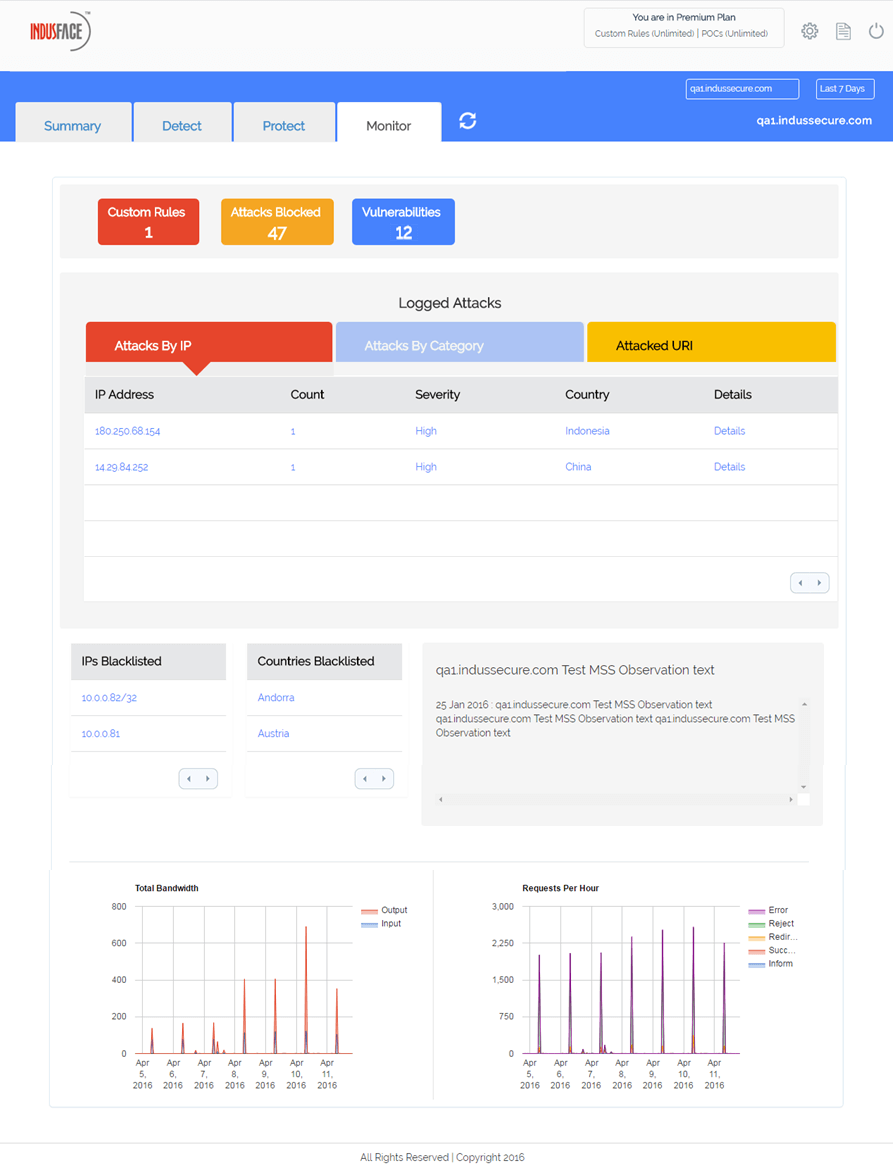Open the Last 7 Days range dropdown
893x1174 pixels.
844,88
